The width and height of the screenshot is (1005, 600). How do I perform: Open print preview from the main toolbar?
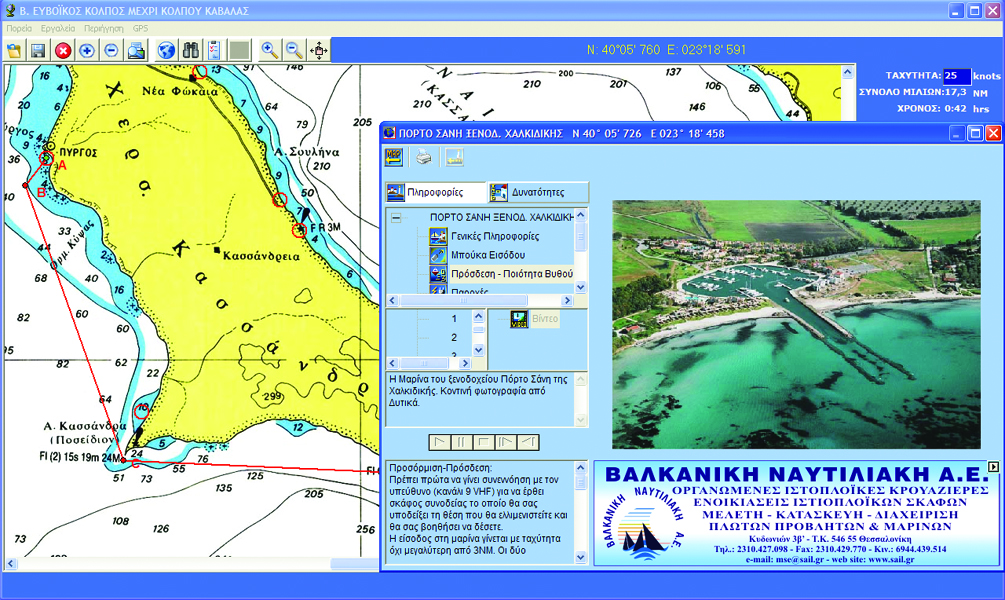[x=136, y=50]
